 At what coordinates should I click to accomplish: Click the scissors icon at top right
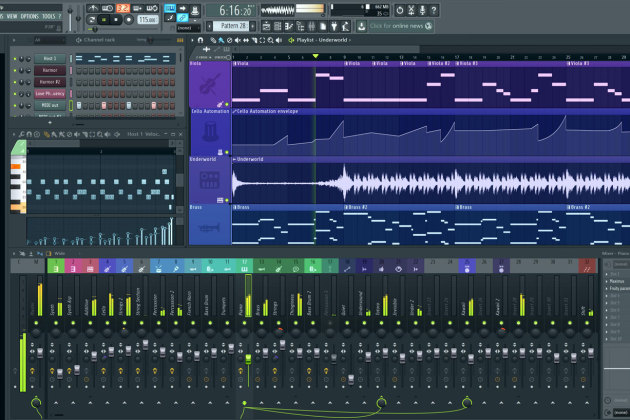(x=411, y=10)
